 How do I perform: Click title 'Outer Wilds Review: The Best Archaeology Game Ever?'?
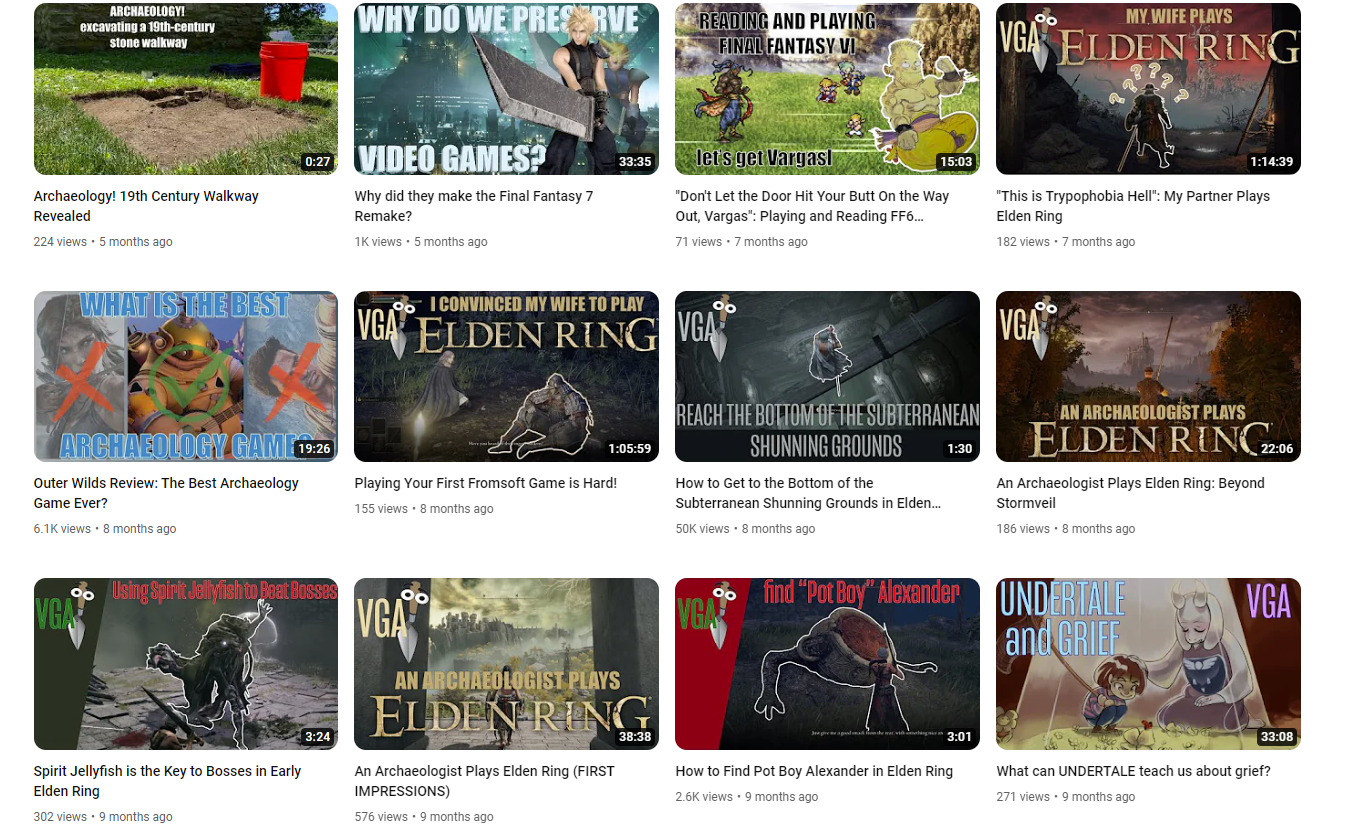166,493
